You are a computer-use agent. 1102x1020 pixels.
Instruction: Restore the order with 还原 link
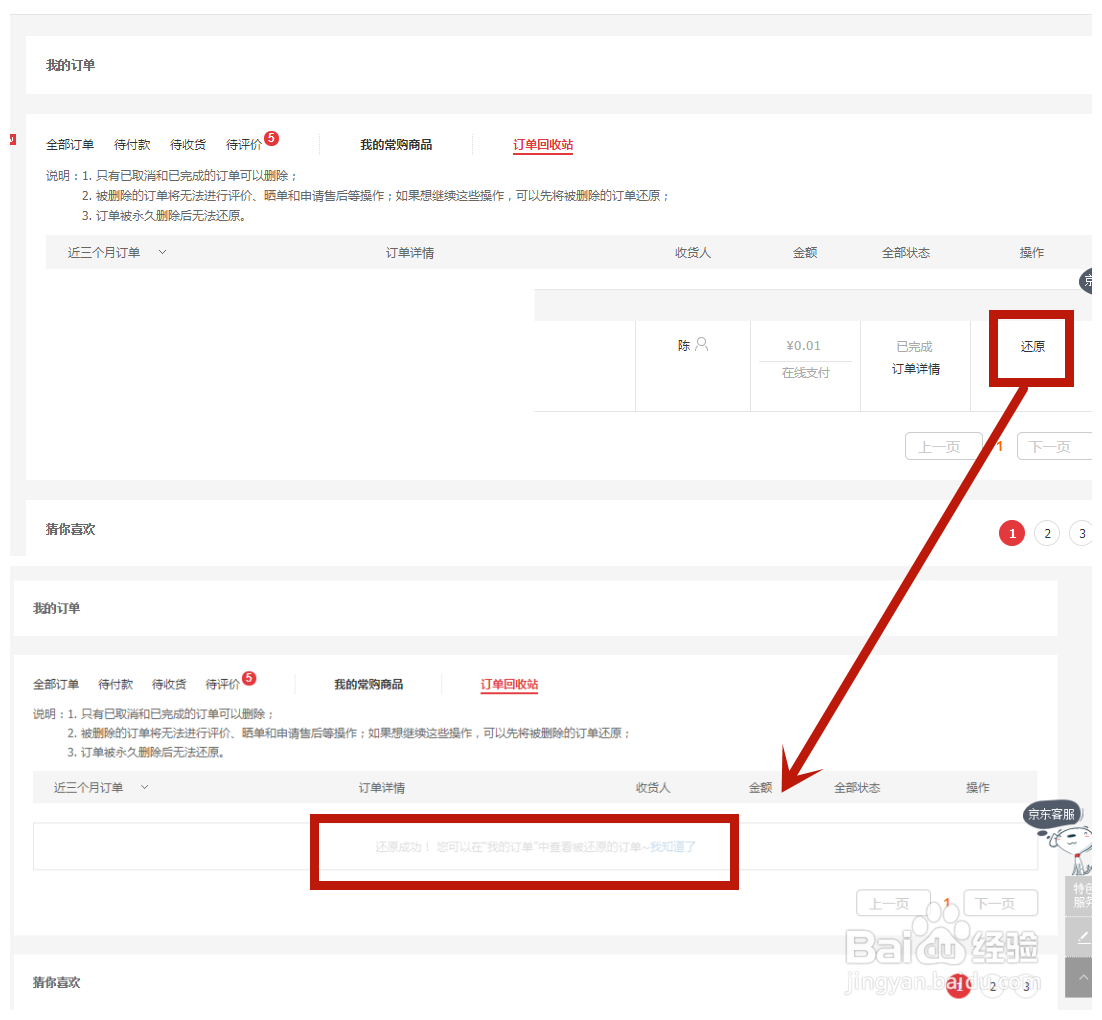(1032, 347)
